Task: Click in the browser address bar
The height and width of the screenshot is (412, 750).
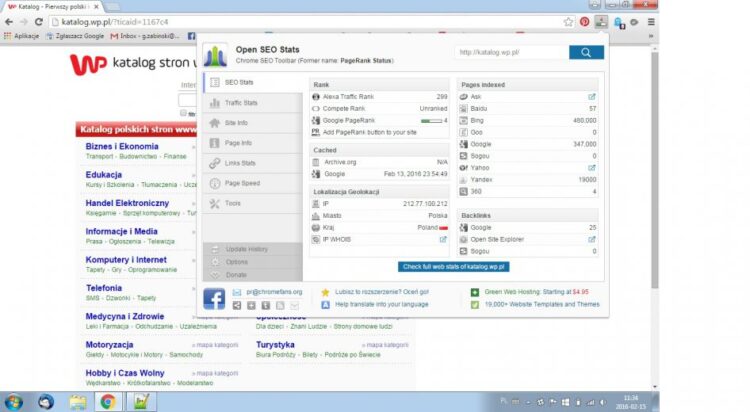Action: tap(306, 22)
